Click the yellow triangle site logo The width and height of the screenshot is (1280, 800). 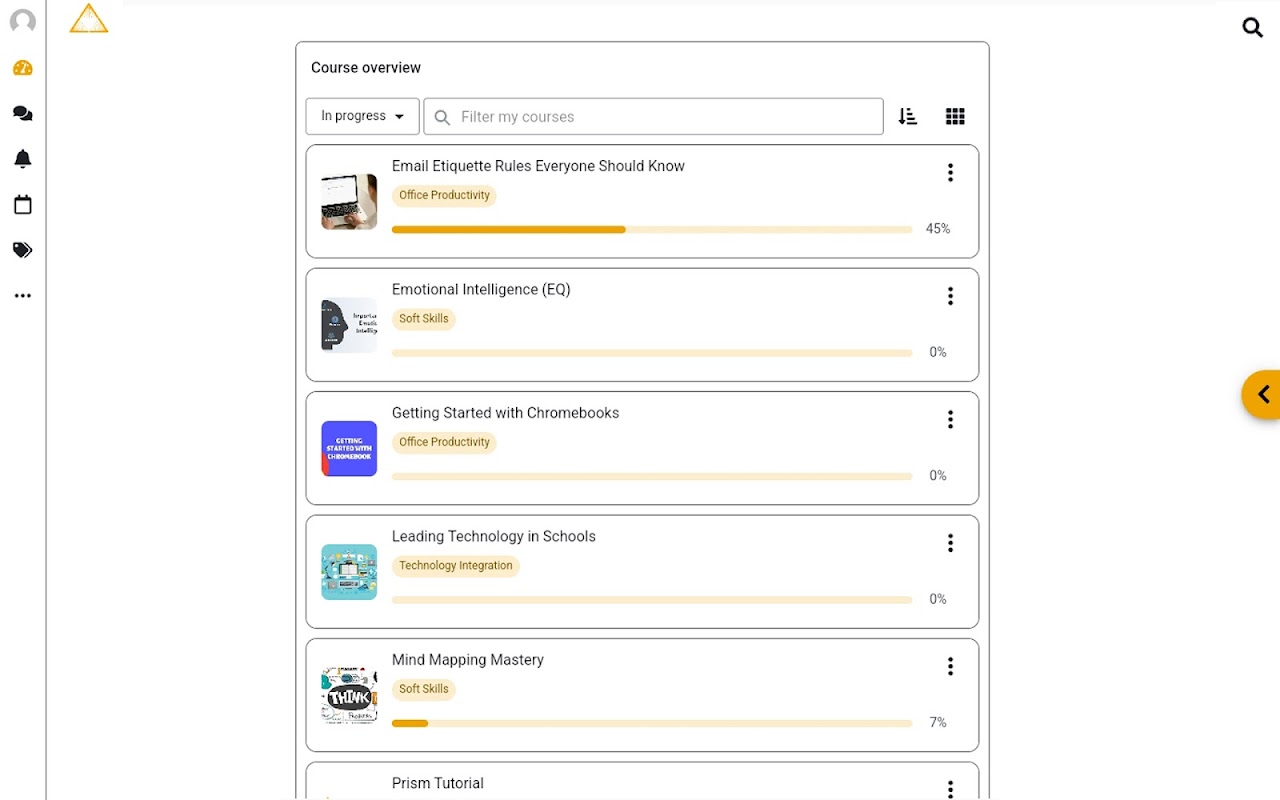coord(89,19)
